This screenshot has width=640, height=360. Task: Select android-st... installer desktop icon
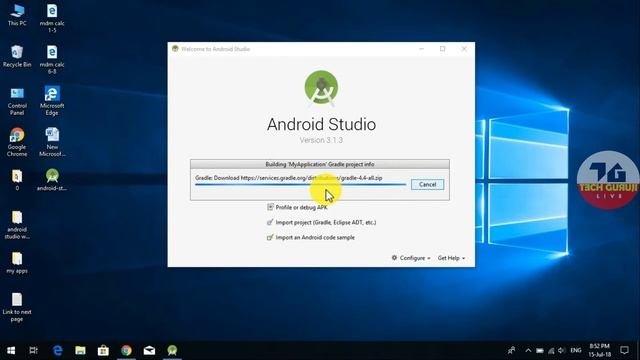(52, 180)
